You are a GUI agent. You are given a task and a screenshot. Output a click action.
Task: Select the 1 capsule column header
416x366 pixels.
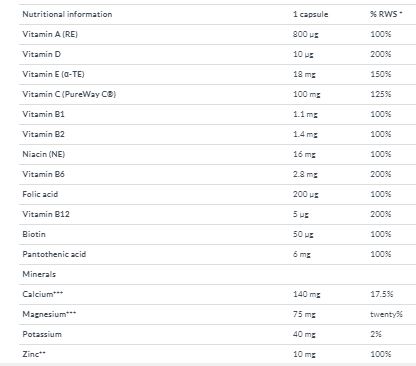[310, 14]
